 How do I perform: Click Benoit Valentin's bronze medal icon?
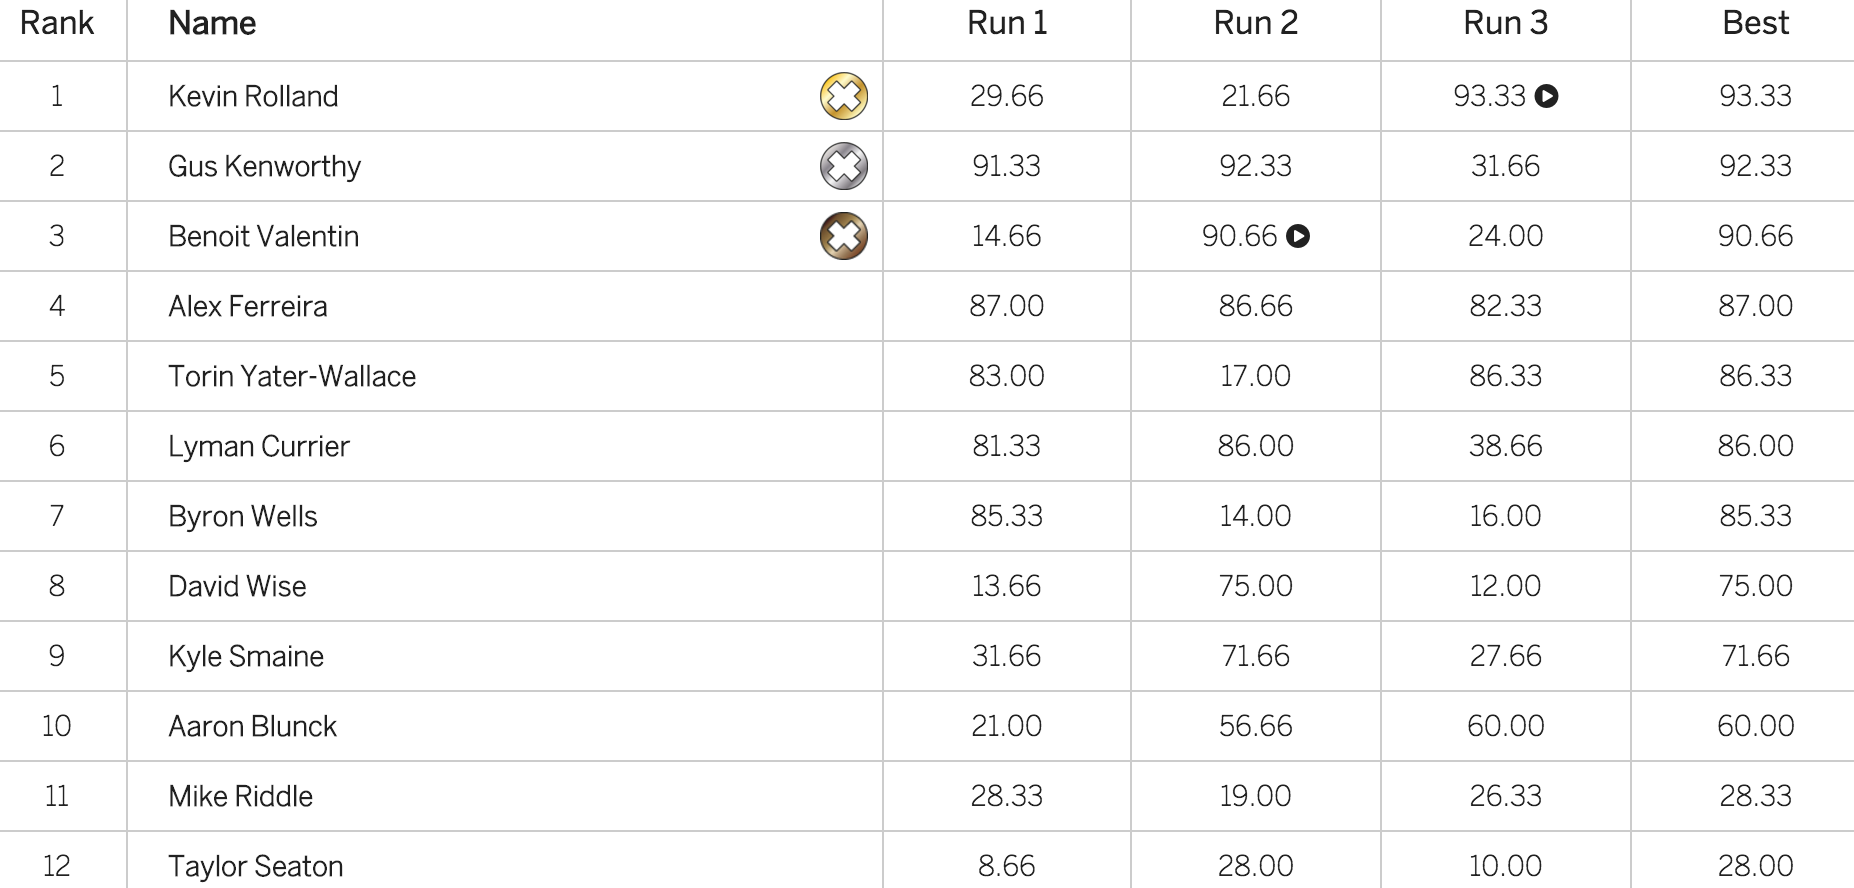(843, 236)
